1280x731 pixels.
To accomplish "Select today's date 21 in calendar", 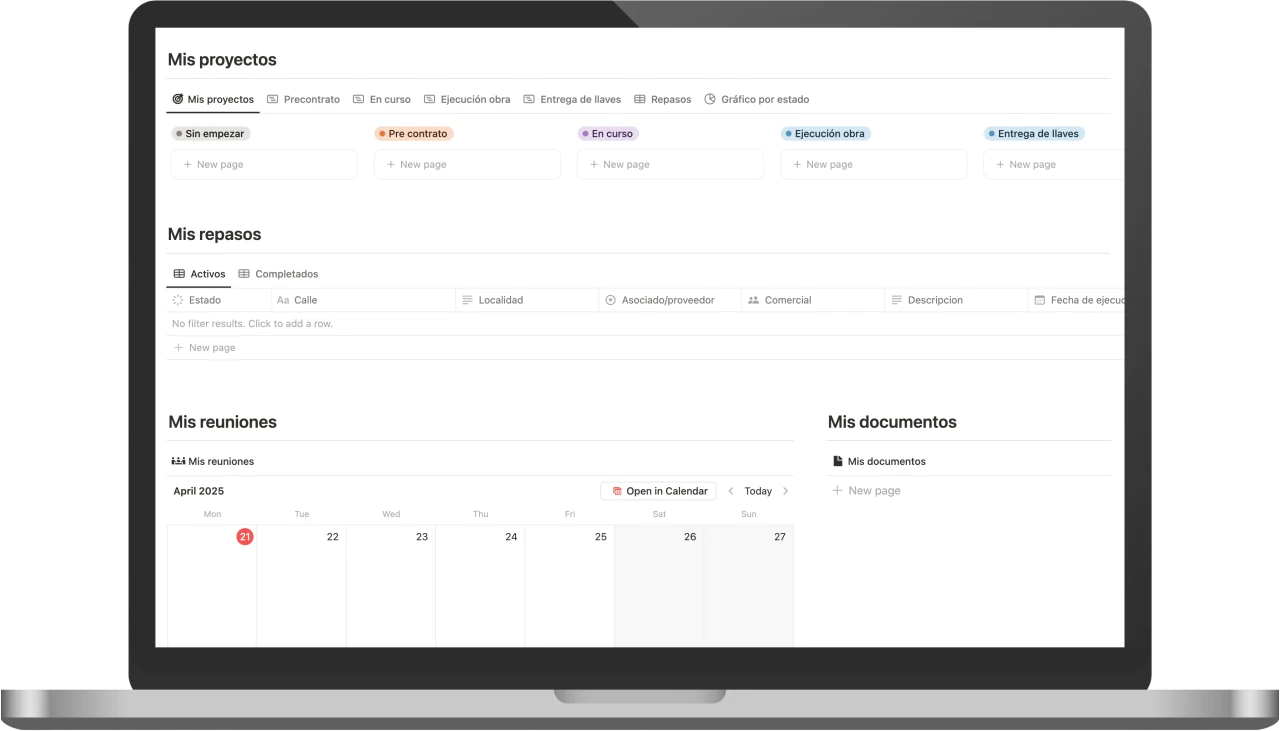I will (245, 537).
